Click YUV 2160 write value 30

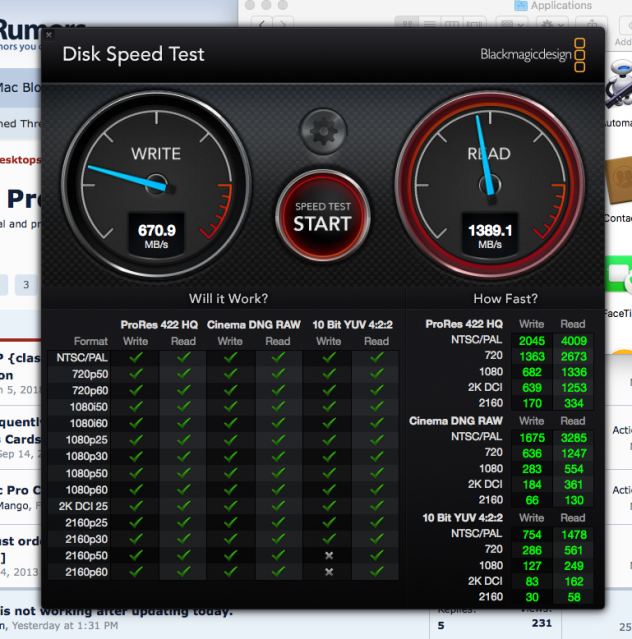coord(532,597)
